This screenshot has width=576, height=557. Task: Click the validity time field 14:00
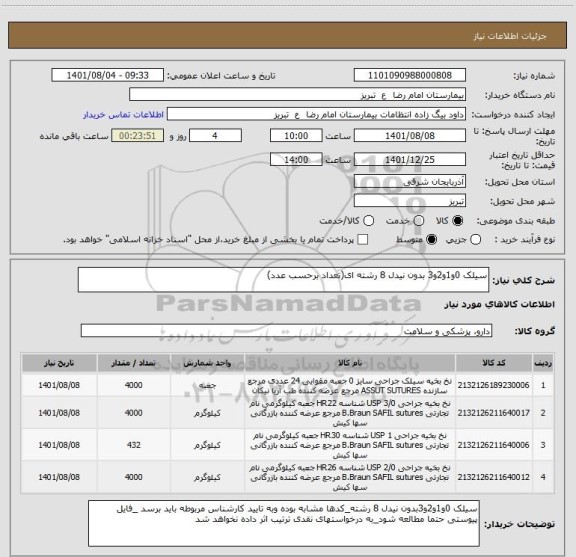(x=296, y=159)
